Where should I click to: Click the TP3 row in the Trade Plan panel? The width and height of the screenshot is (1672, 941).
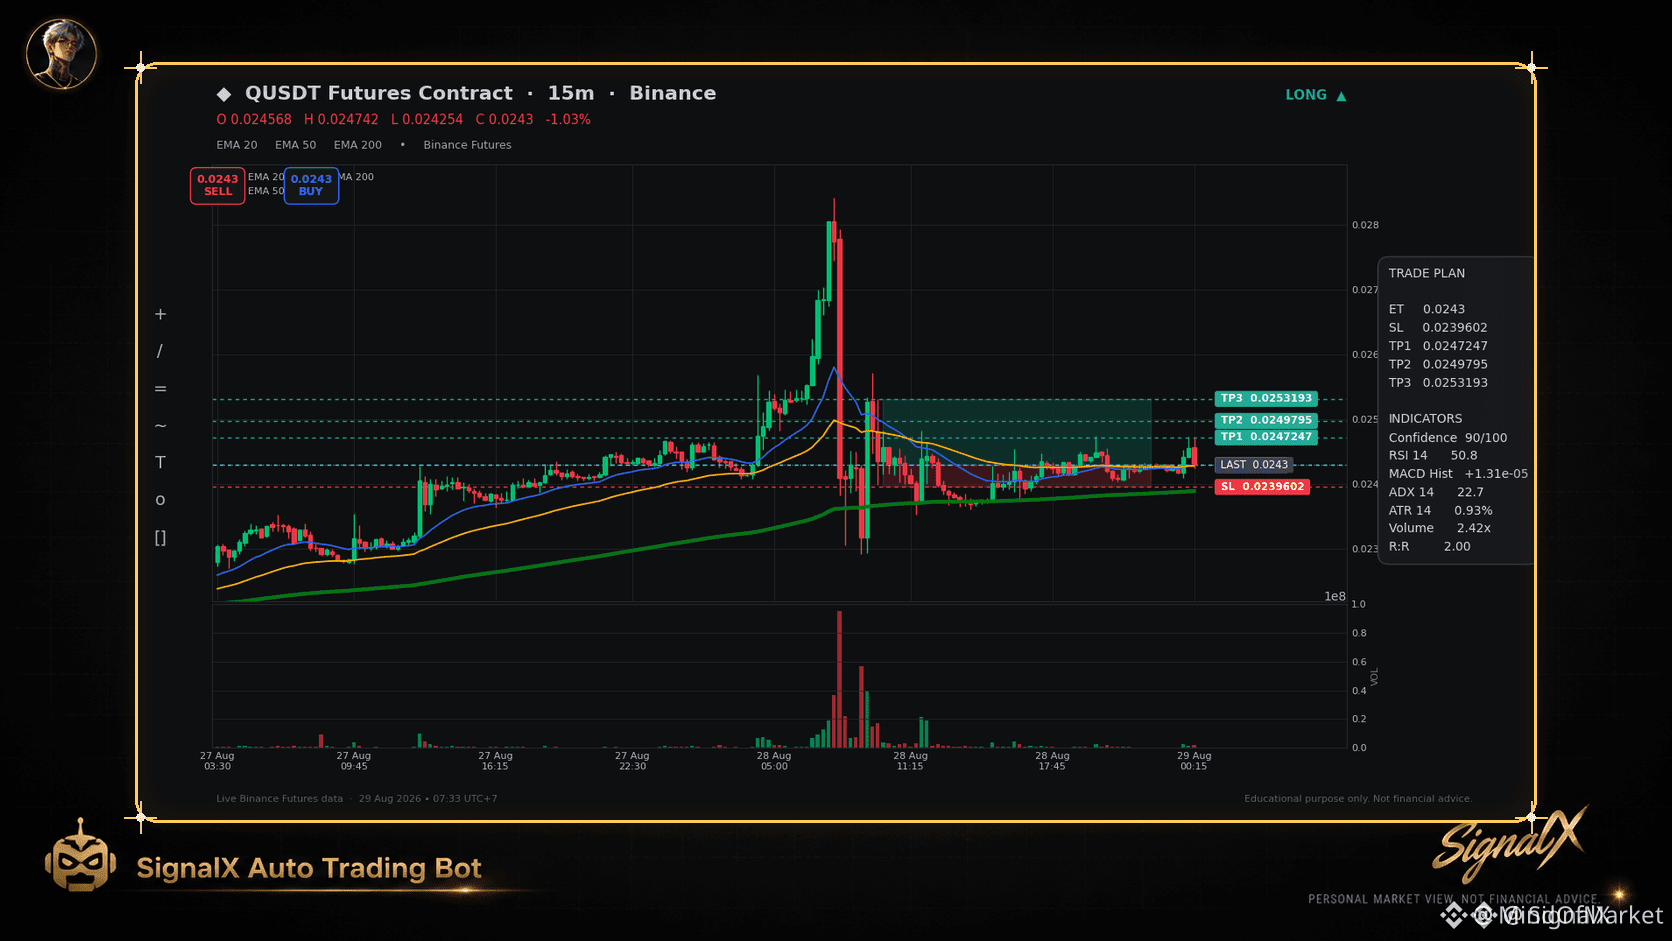1438,383
